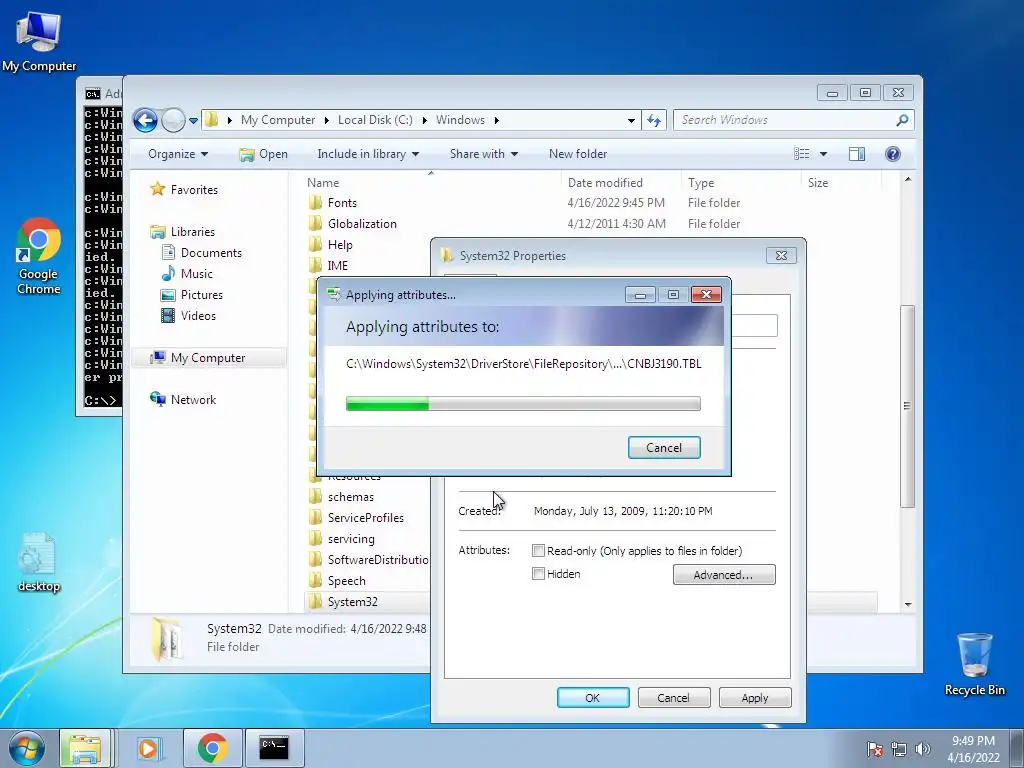Open Windows Explorer taskbar icon
Viewport: 1024px width, 768px height.
85,748
